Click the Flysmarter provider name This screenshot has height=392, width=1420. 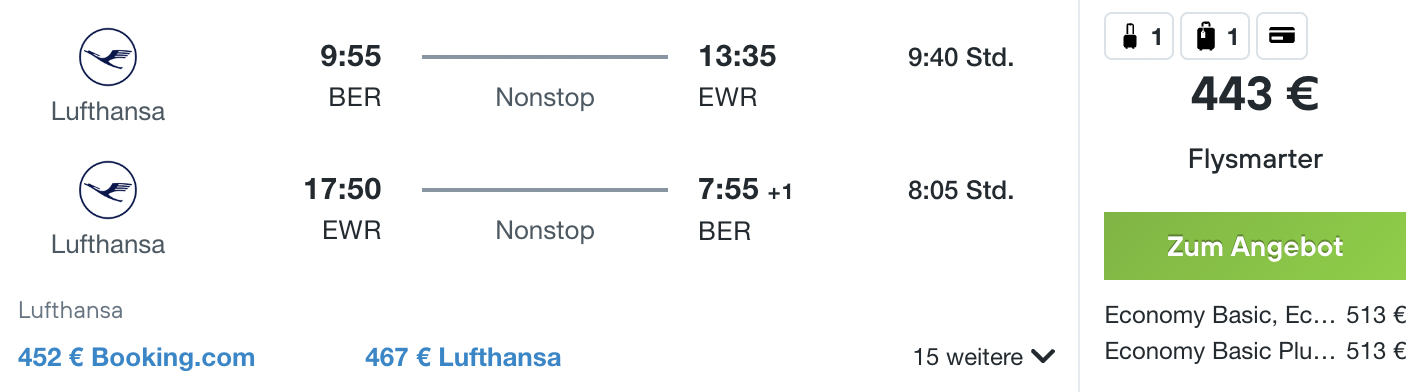click(1255, 159)
